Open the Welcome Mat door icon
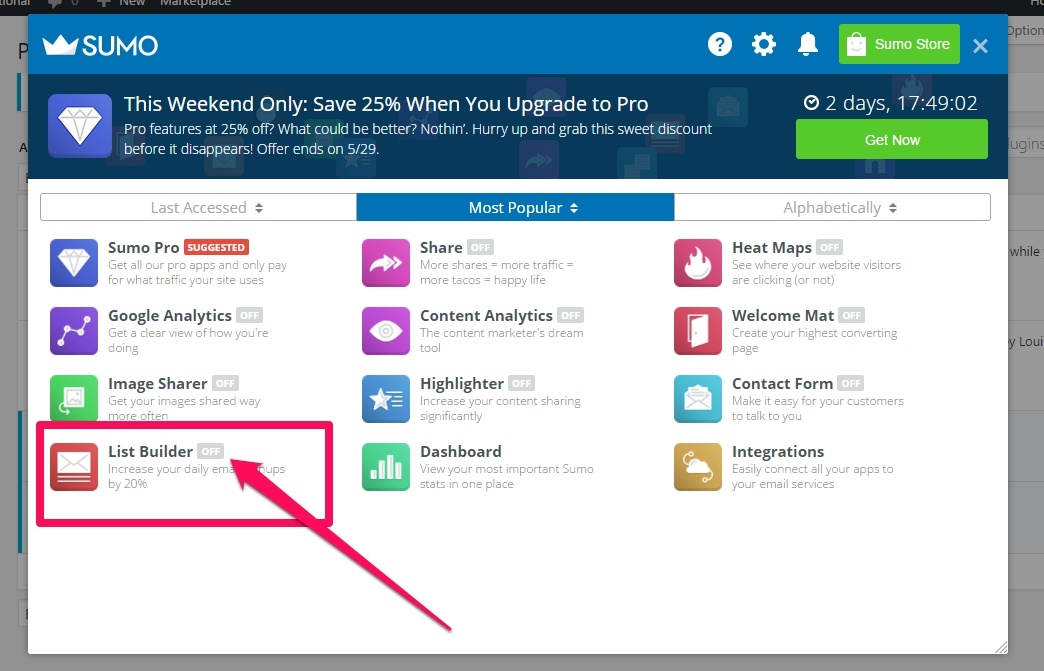This screenshot has width=1044, height=671. tap(698, 331)
